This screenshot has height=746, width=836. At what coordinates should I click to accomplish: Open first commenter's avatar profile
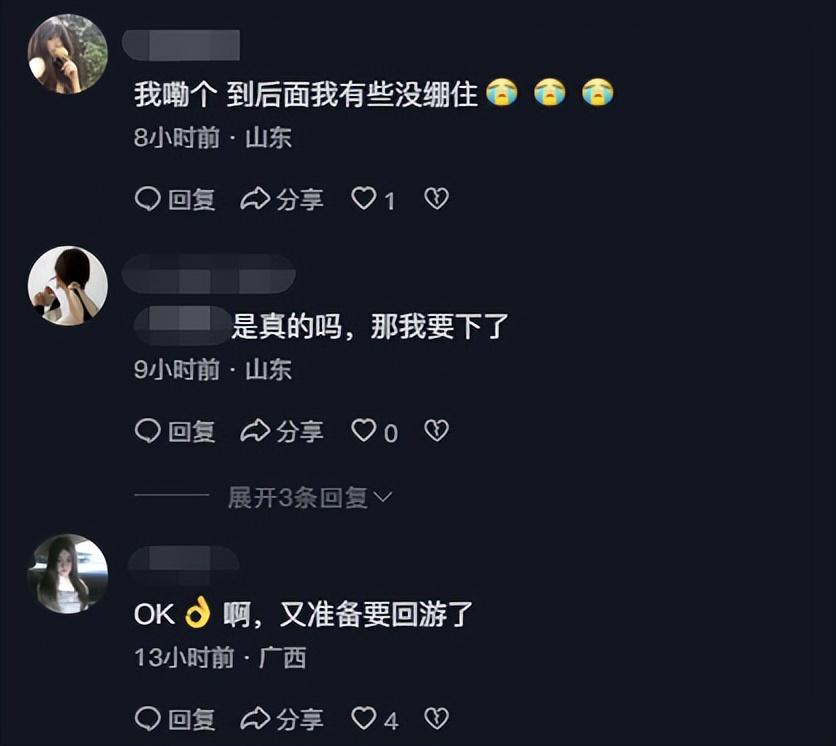(68, 54)
